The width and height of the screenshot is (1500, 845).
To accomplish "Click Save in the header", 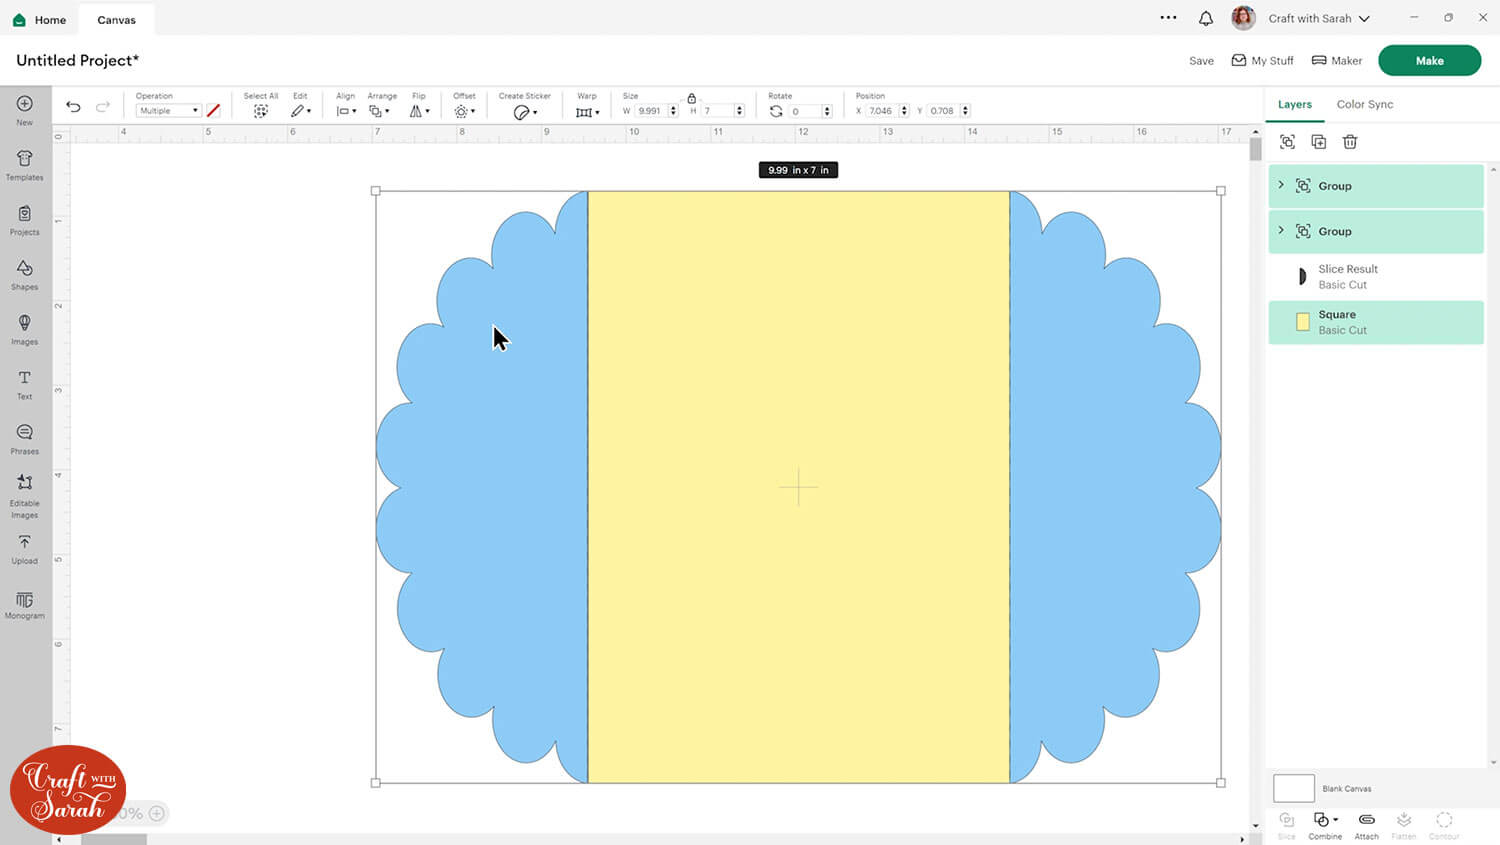I will tap(1201, 61).
